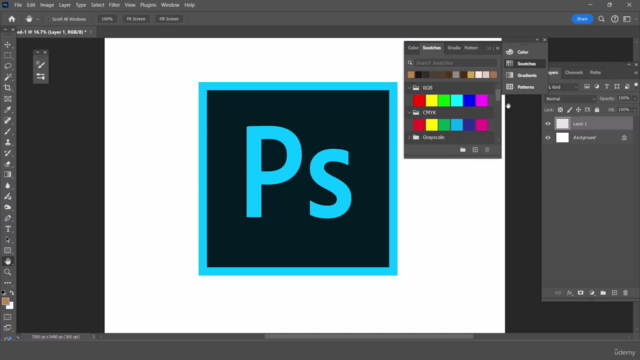Viewport: 640px width, 360px height.
Task: Open the Opacity value dropdown arrow
Action: [634, 98]
